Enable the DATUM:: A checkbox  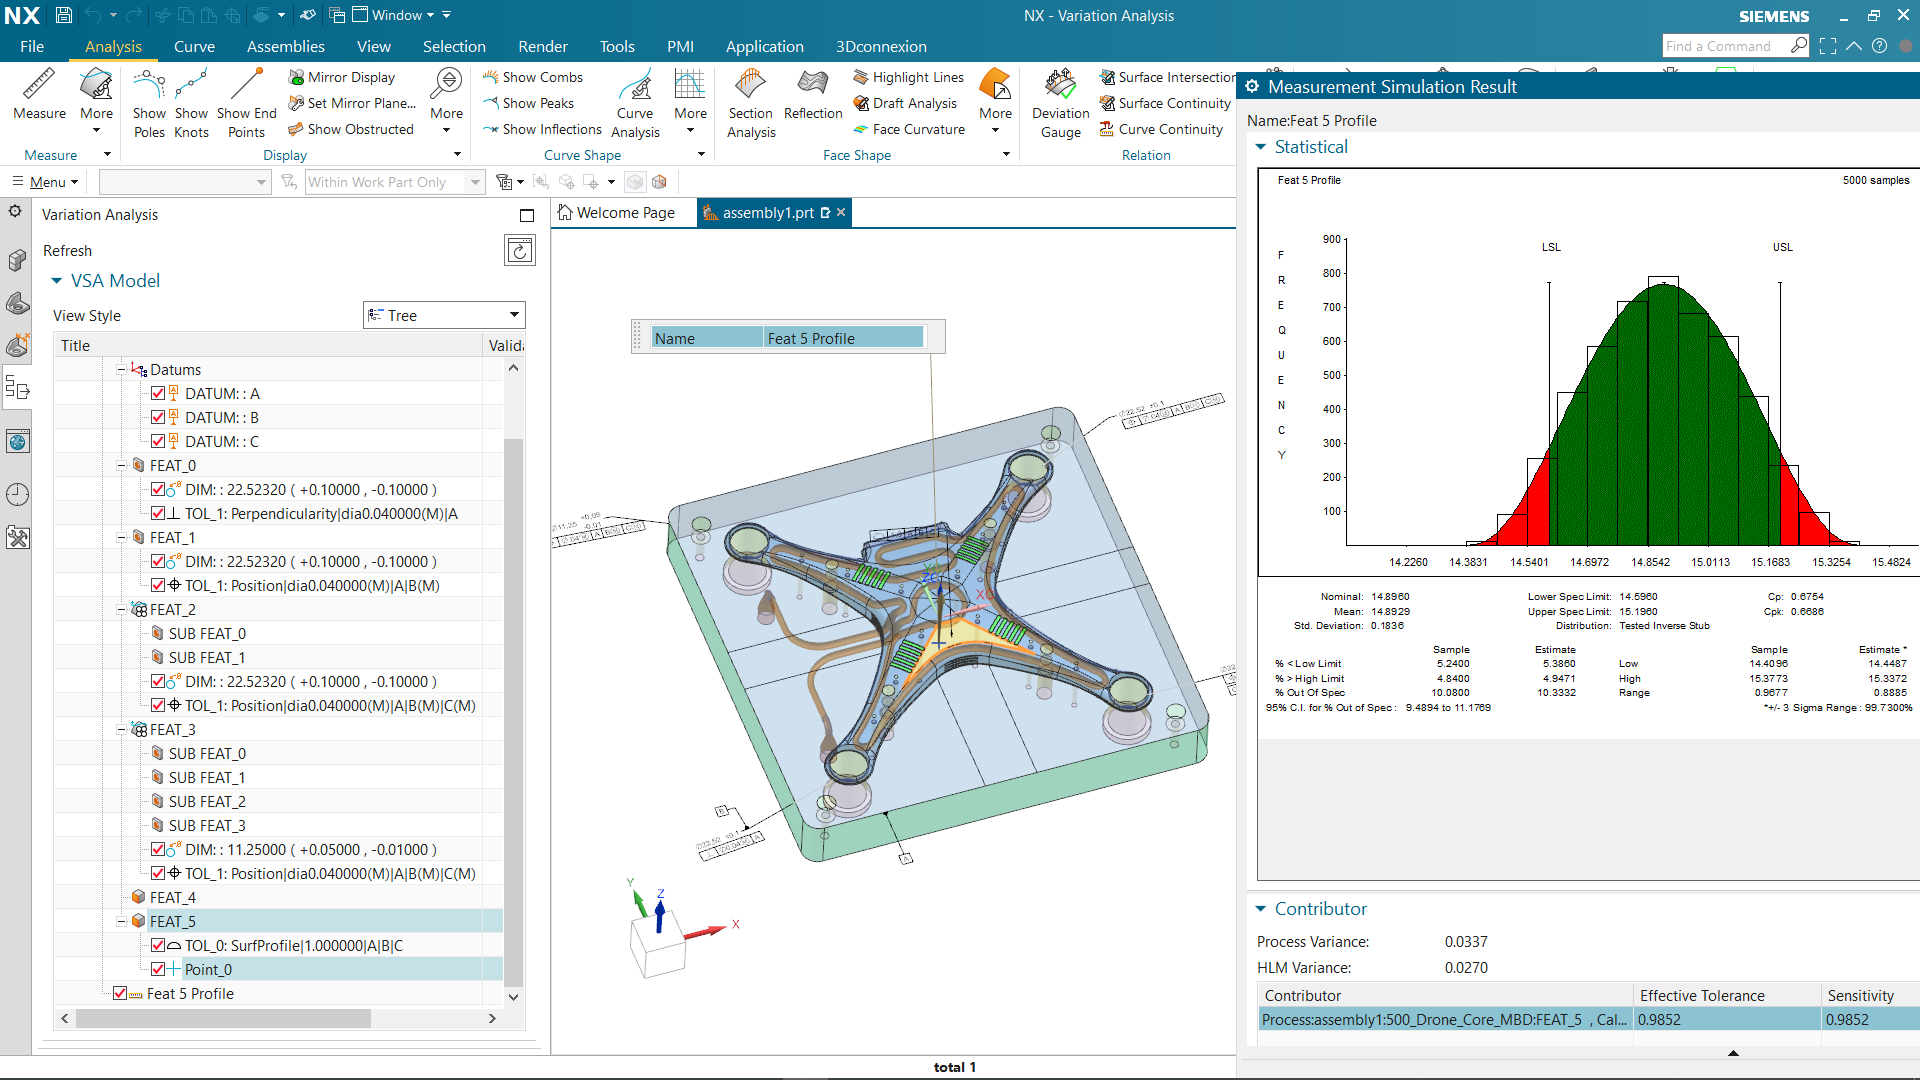click(158, 393)
